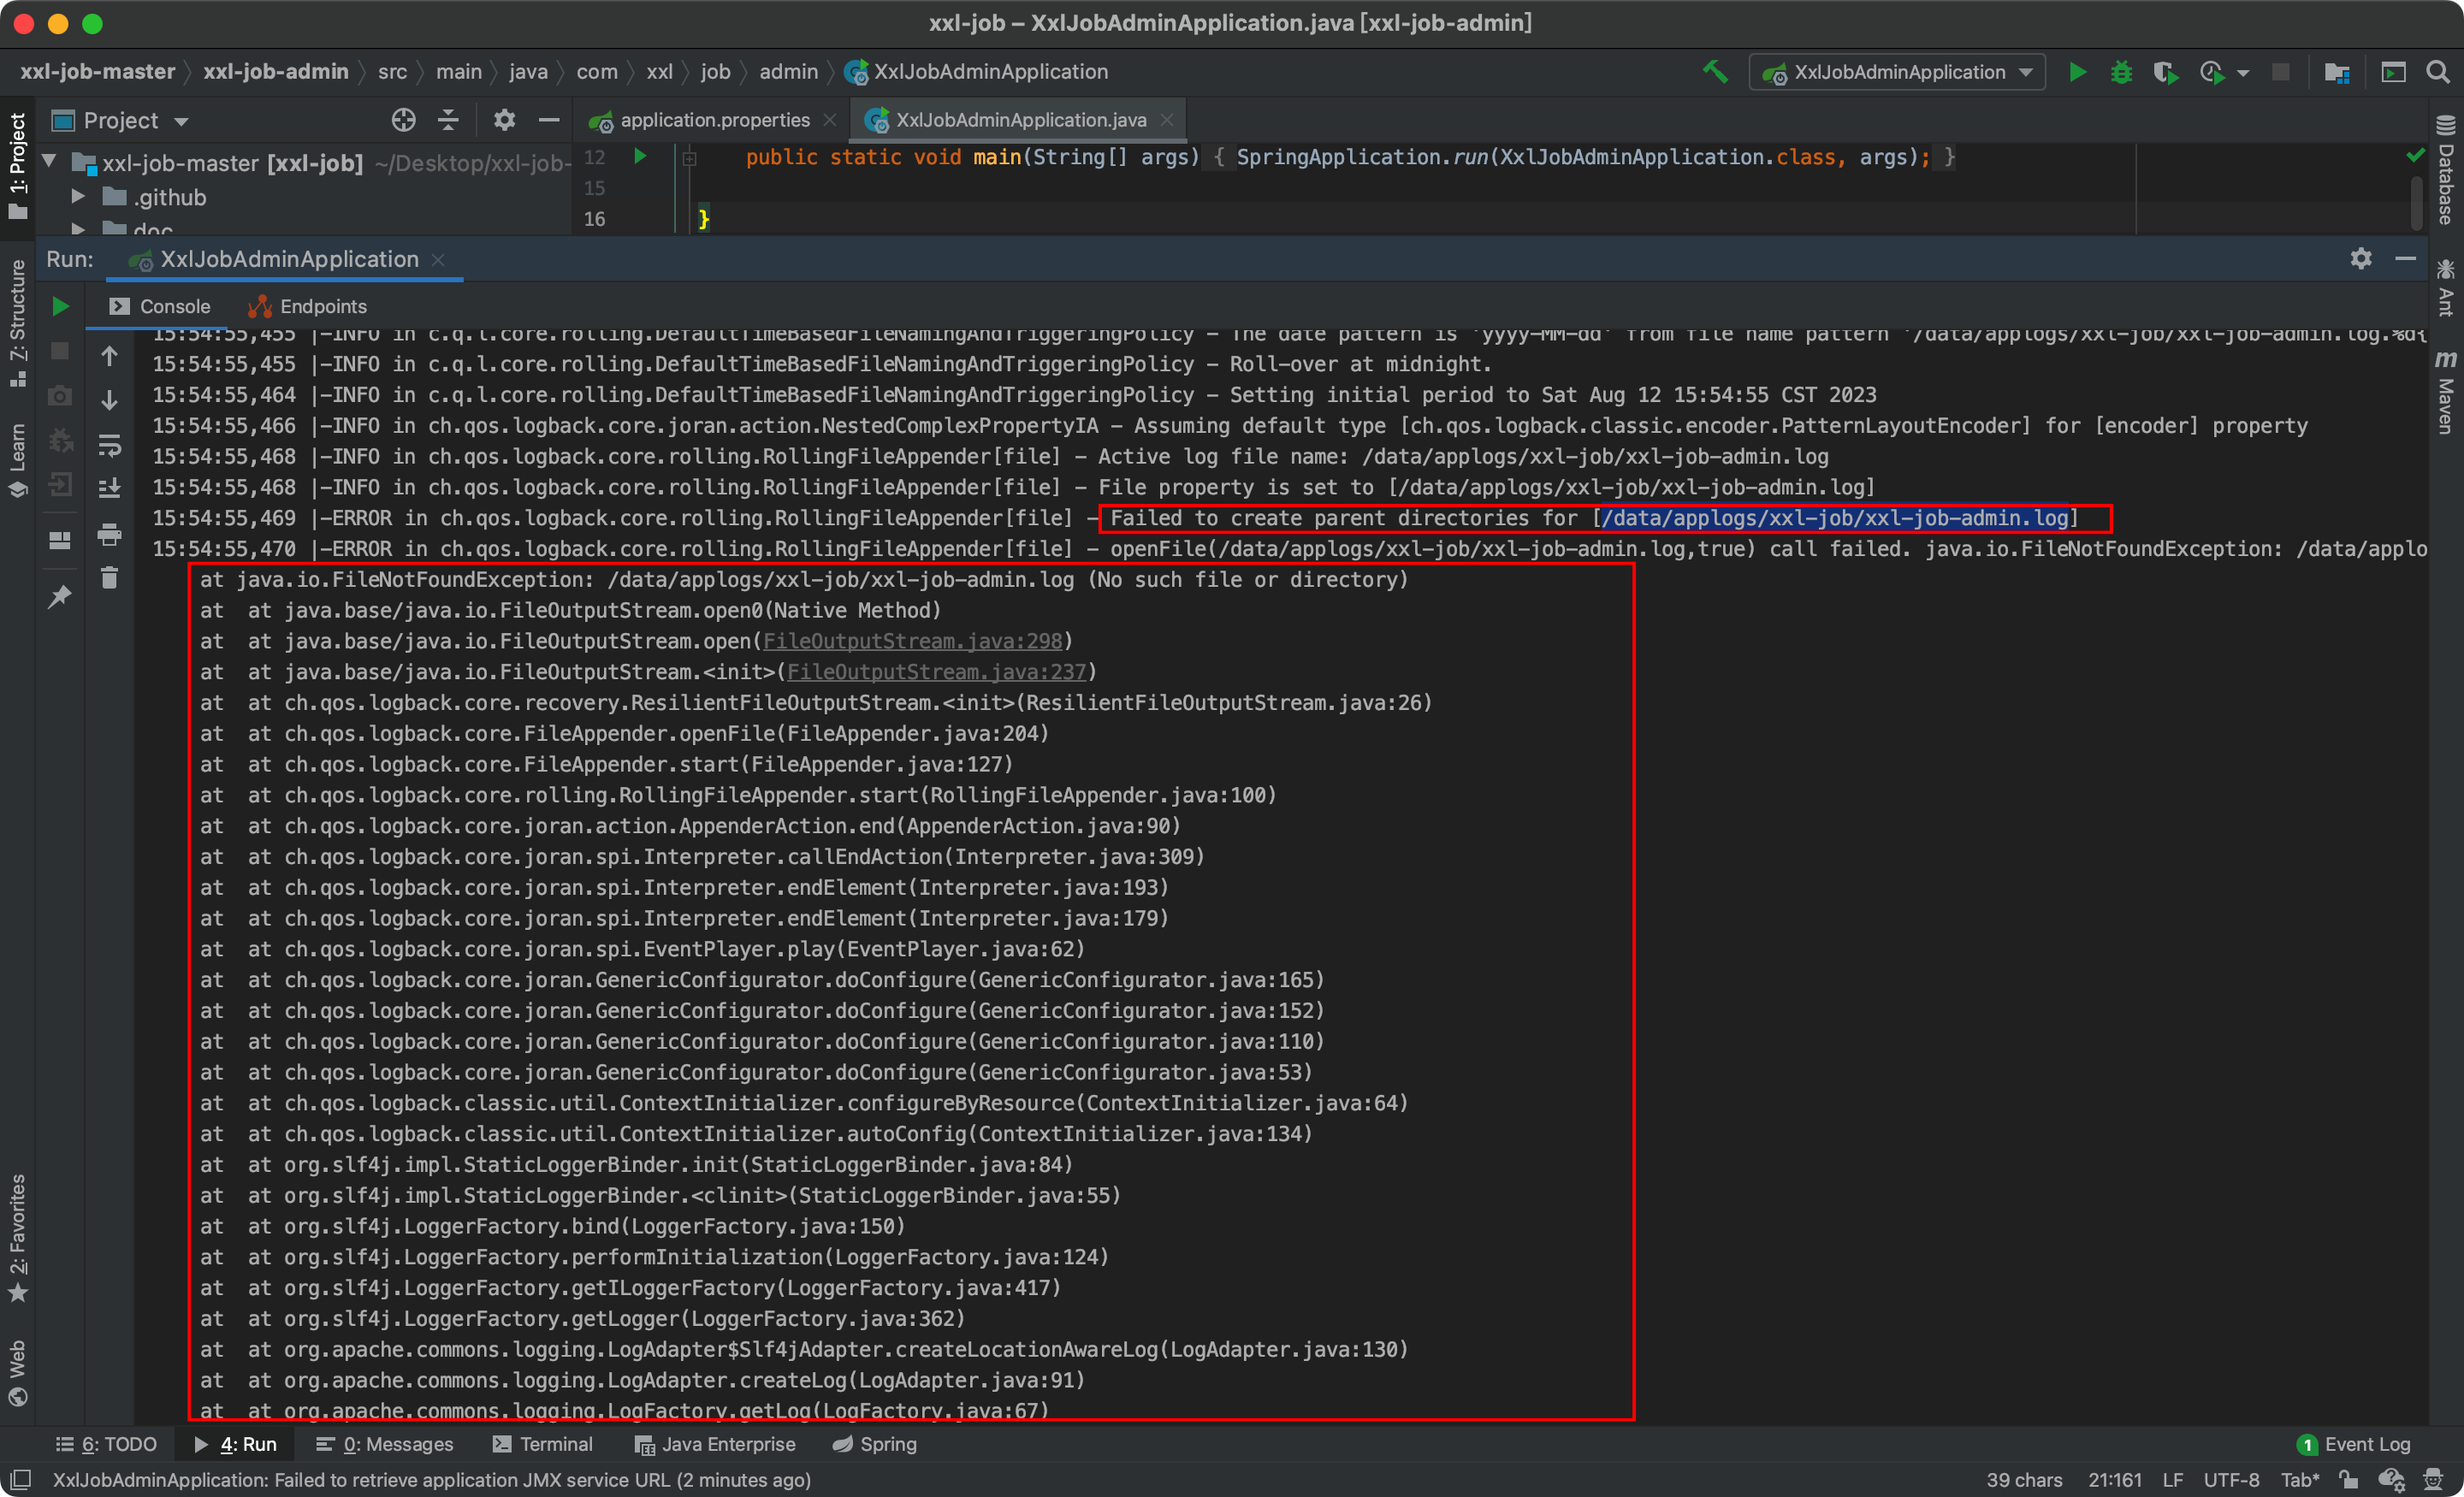This screenshot has height=1497, width=2464.
Task: Open Search Everywhere magnifier
Action: pyautogui.click(x=2437, y=72)
